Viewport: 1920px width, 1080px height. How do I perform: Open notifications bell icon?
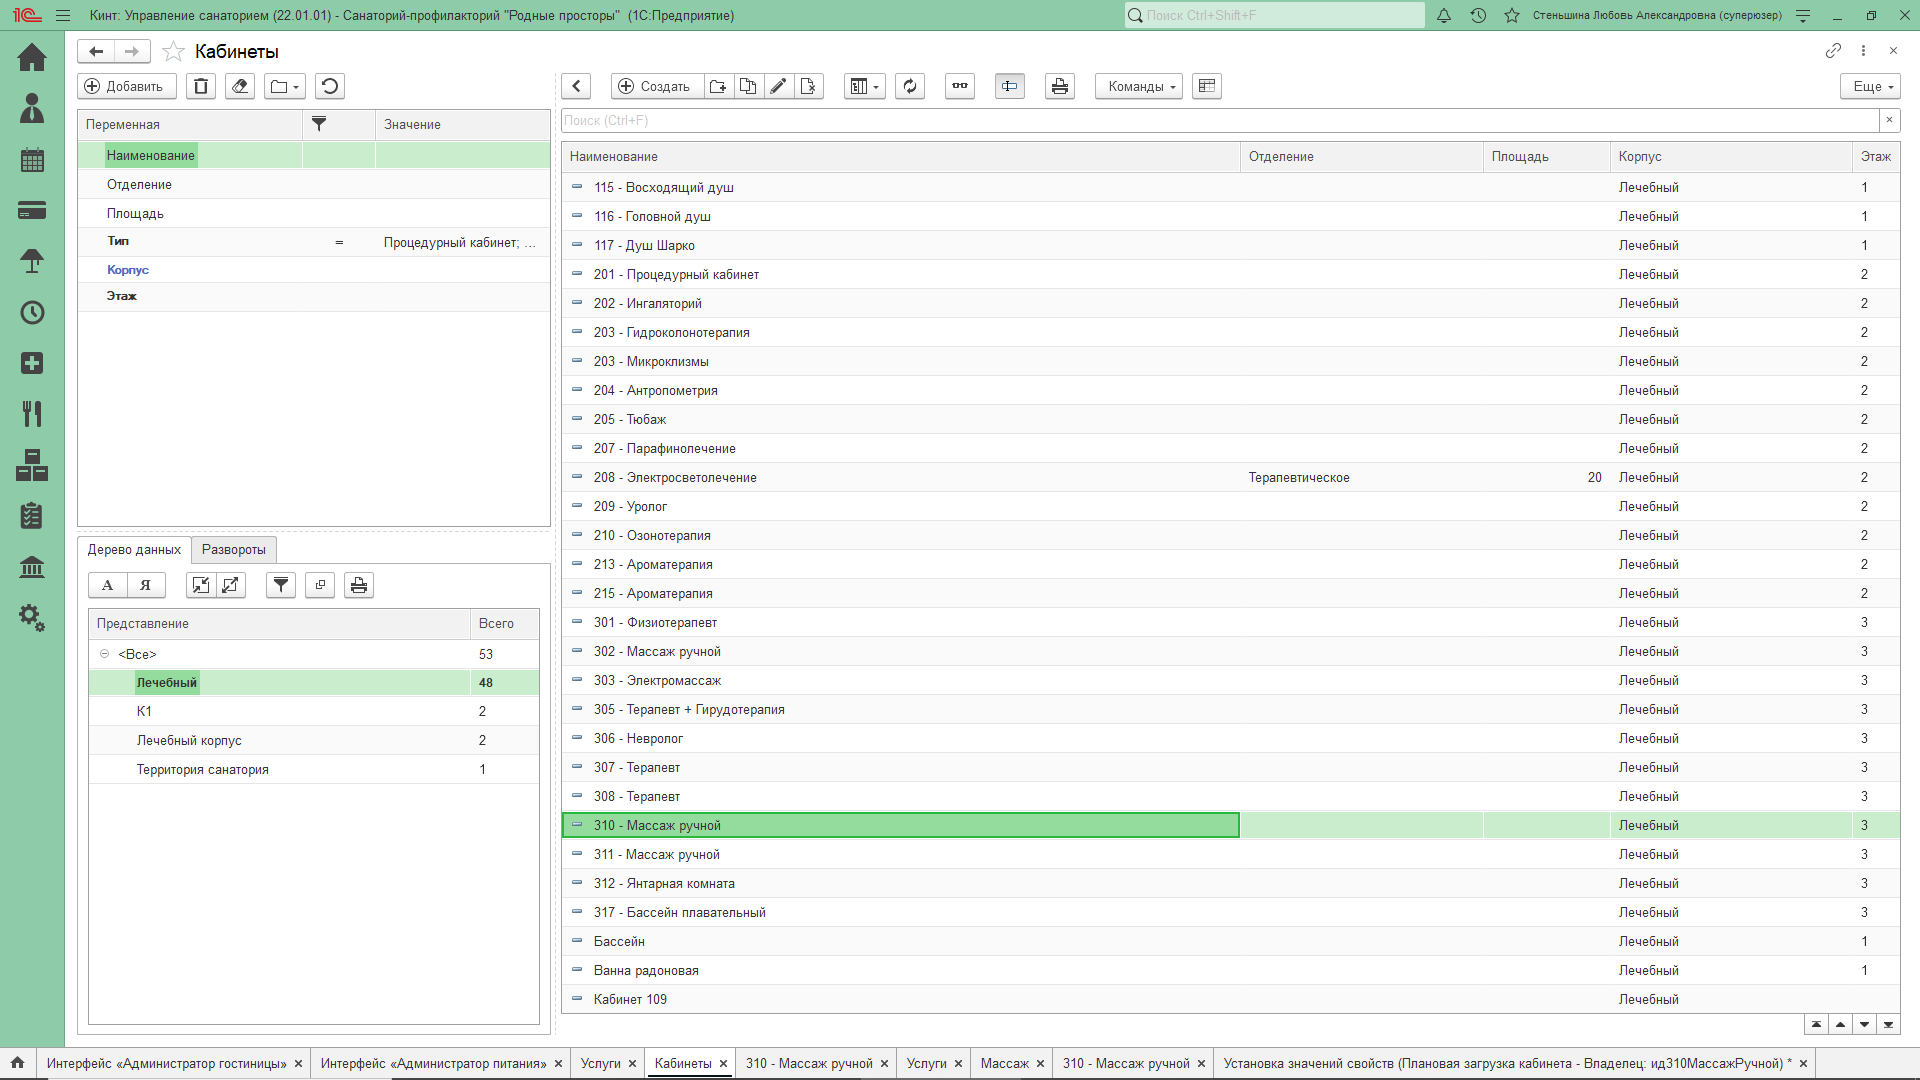[1443, 15]
